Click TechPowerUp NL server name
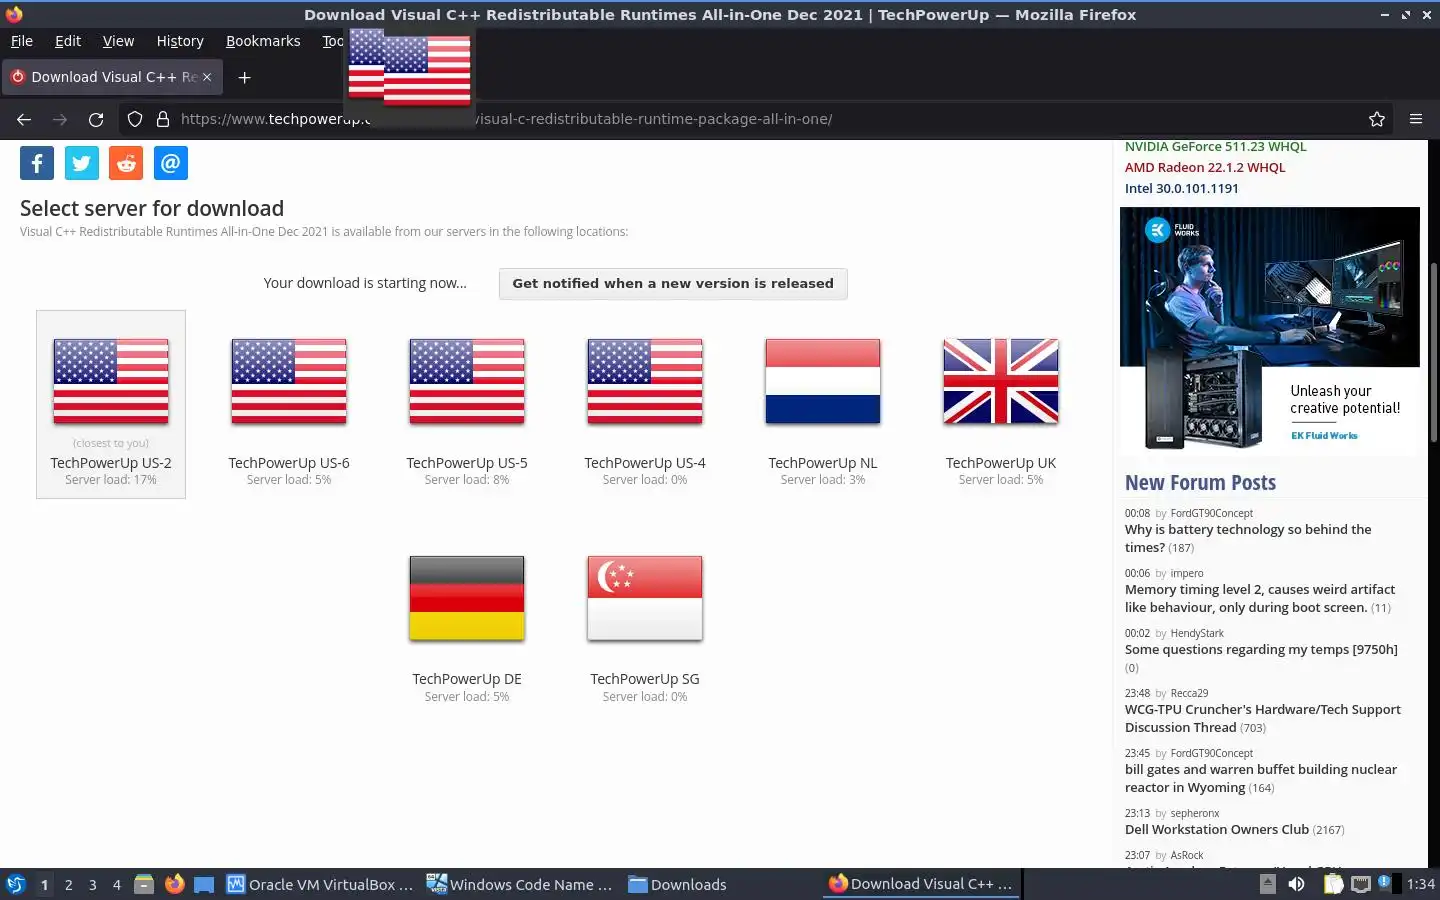This screenshot has height=900, width=1440. (823, 463)
